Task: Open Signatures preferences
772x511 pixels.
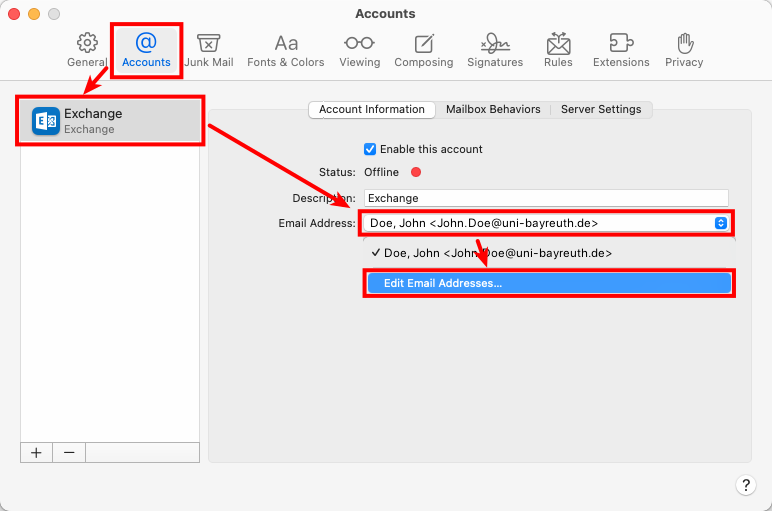Action: (495, 50)
